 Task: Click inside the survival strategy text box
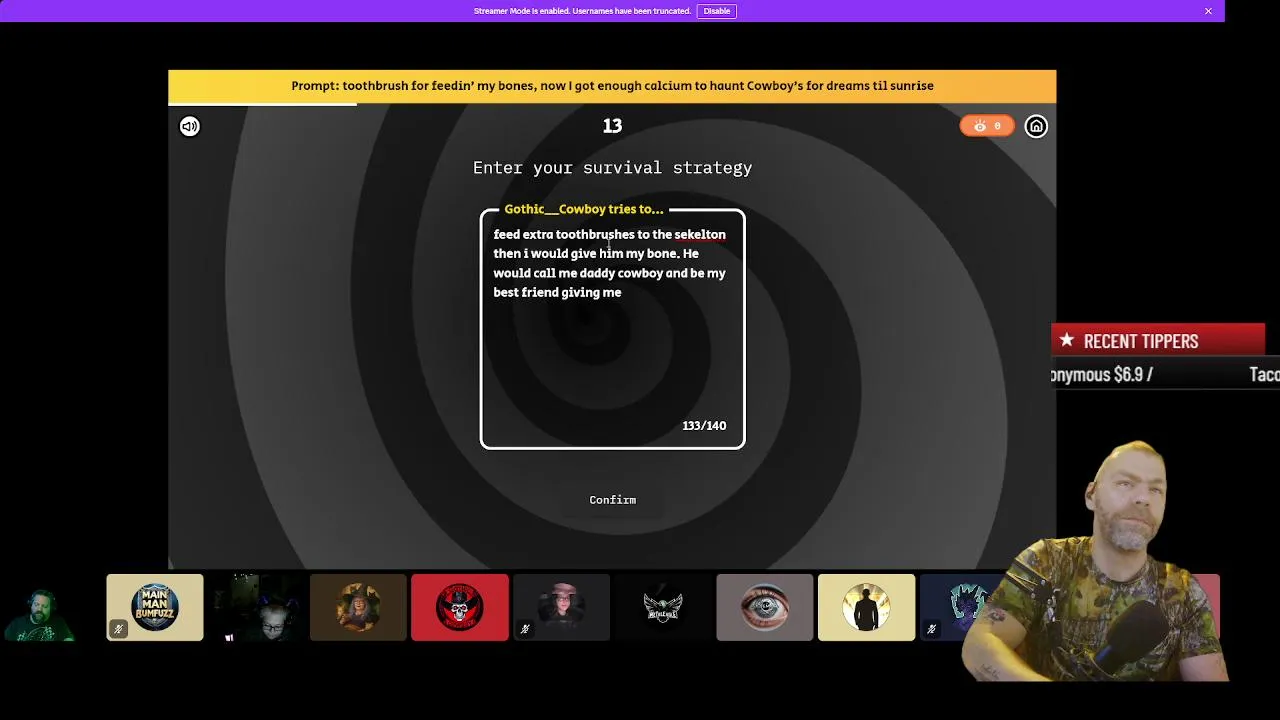tap(612, 330)
